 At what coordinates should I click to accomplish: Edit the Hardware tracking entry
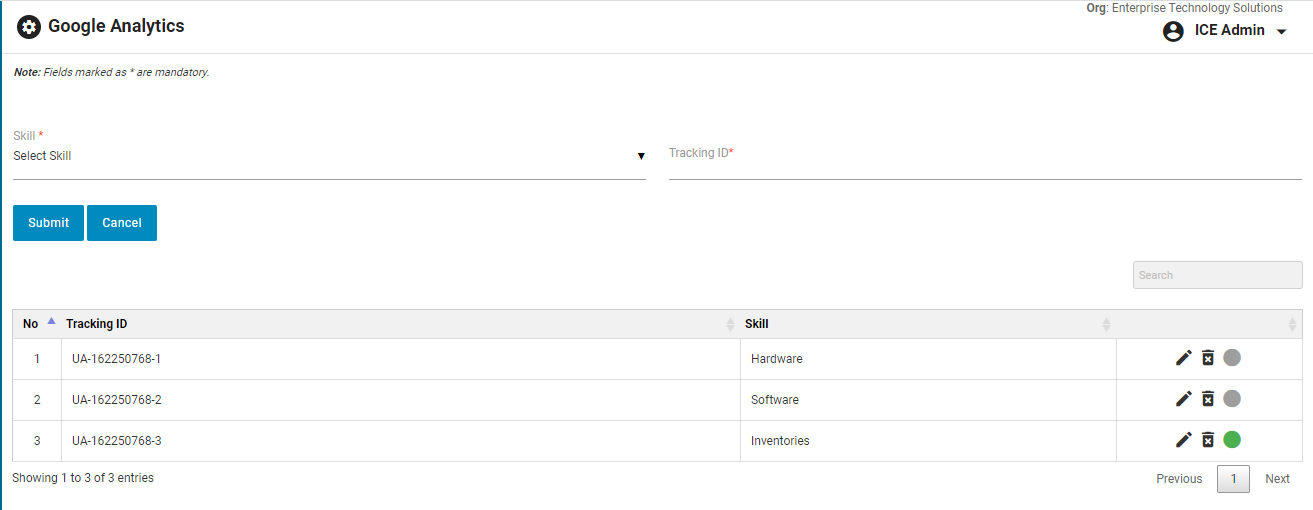(x=1184, y=358)
